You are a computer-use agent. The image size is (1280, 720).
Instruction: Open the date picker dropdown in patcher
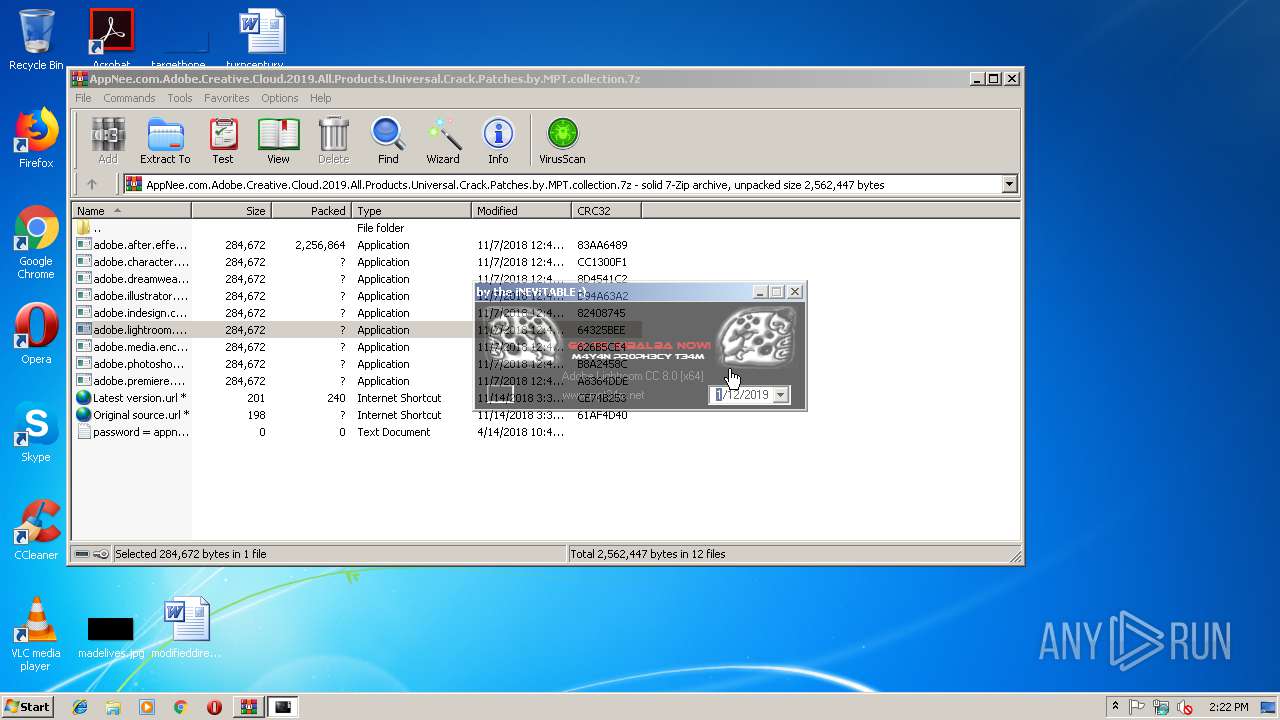781,395
